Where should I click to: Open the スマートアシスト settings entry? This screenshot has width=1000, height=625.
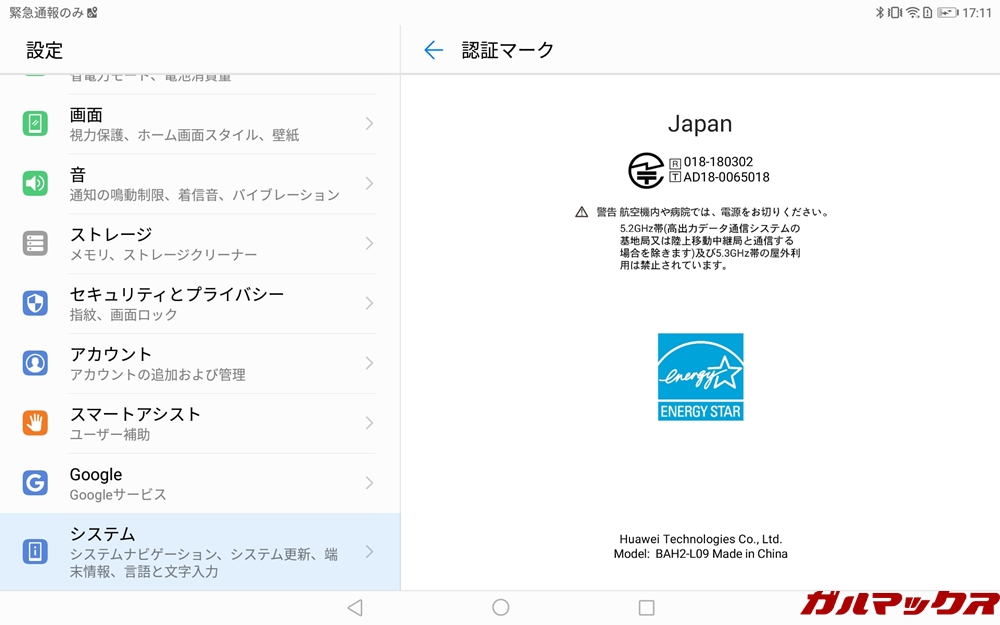pos(200,423)
